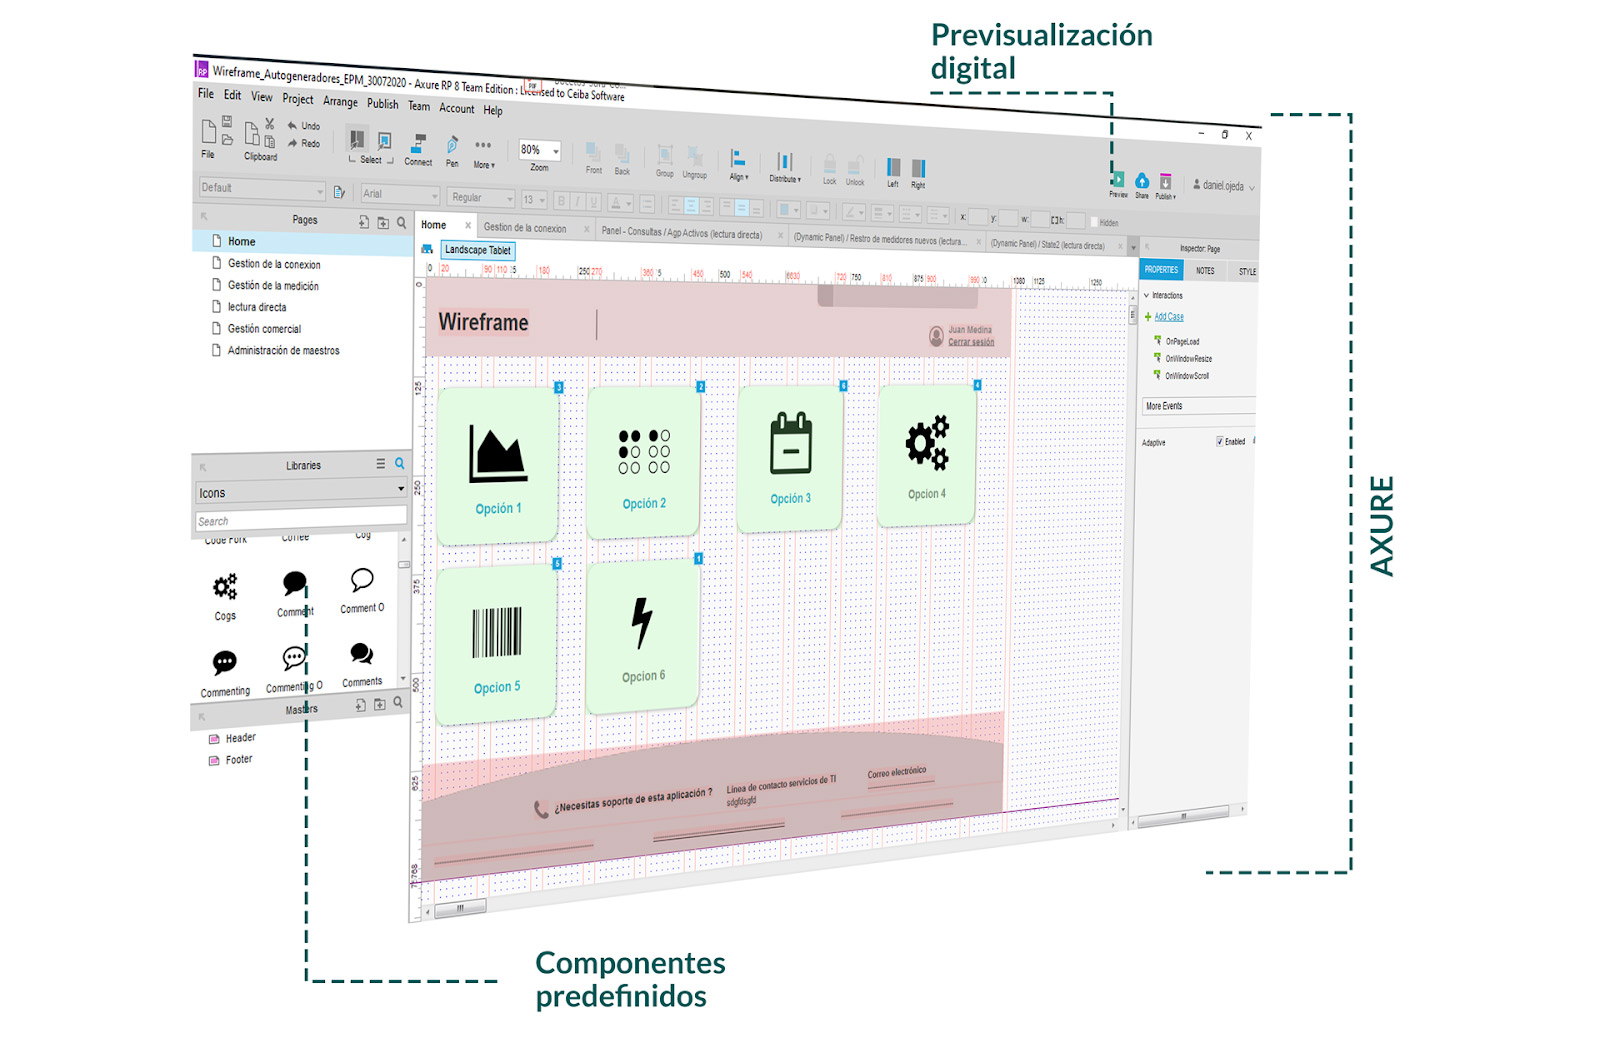Open search in the Libraries panel
This screenshot has width=1600, height=1047.
(400, 464)
